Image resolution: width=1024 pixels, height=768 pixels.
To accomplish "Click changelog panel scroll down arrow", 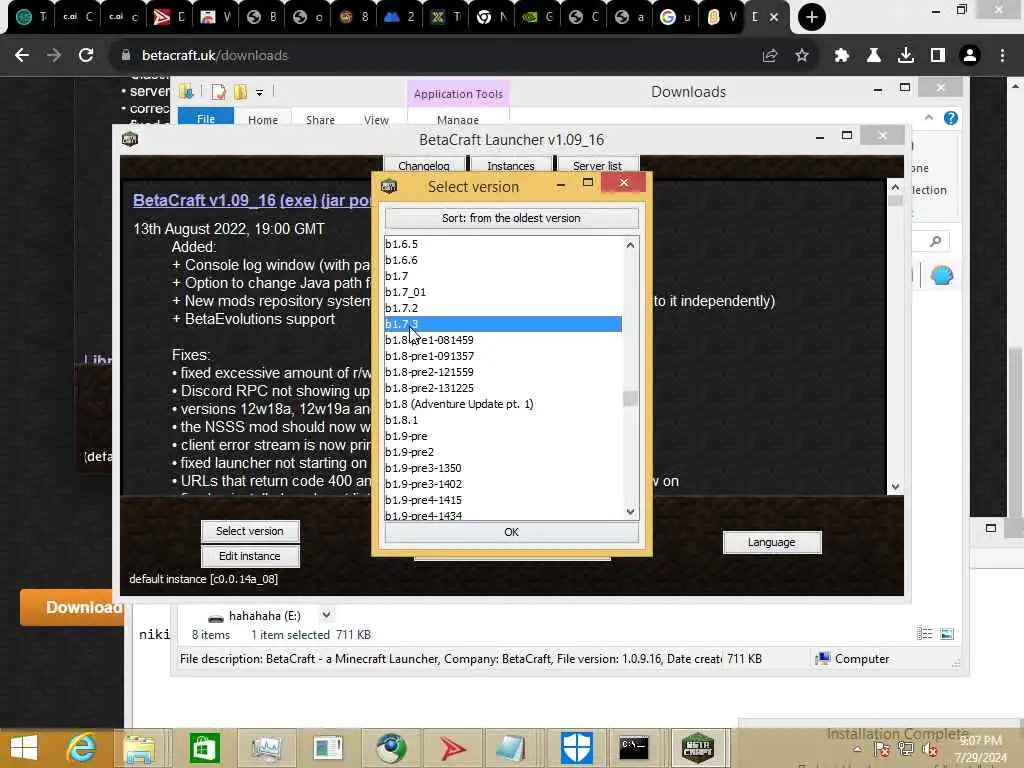I will (x=895, y=487).
